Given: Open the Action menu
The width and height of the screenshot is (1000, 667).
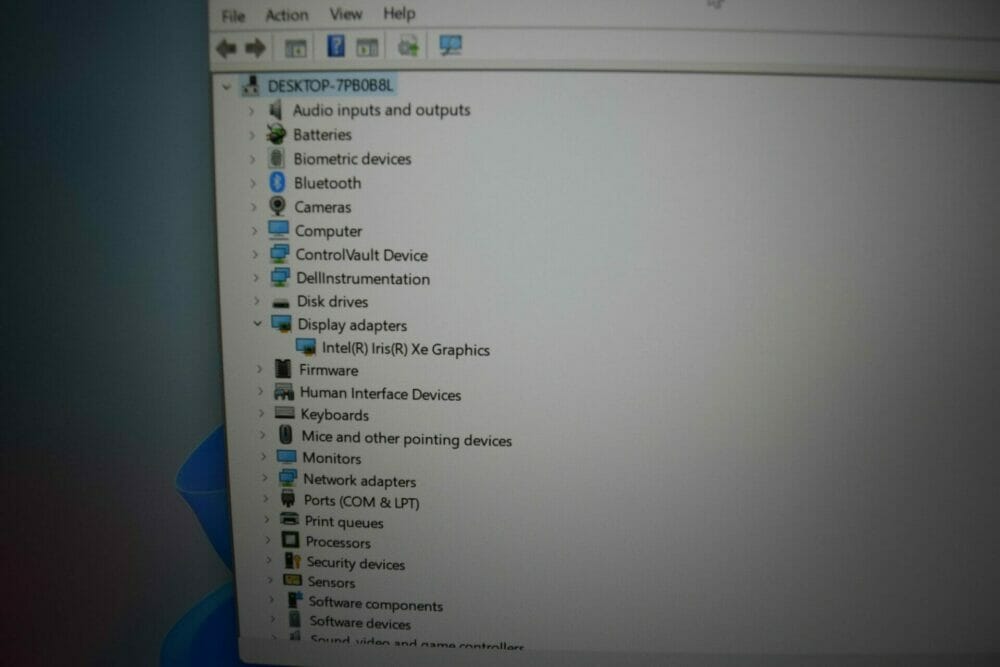Looking at the screenshot, I should [286, 15].
